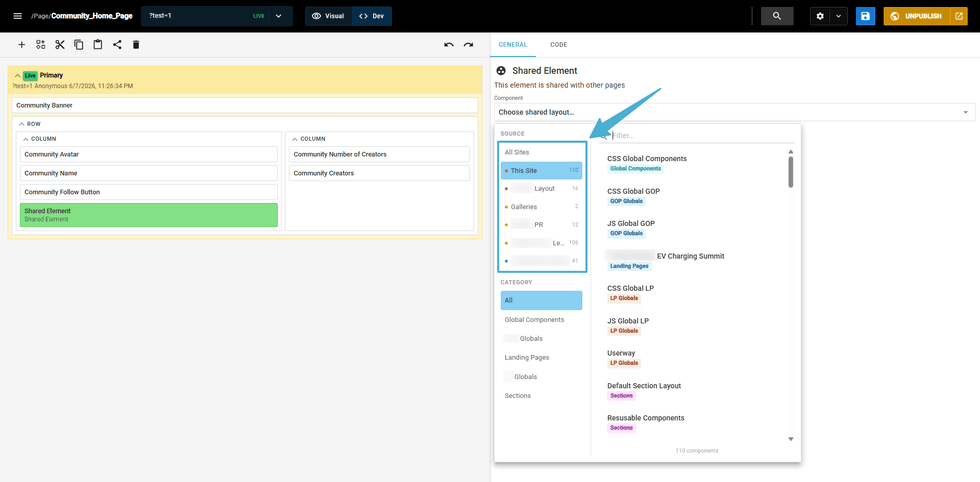
Task: Pick CSS Global Components layout
Action: [647, 159]
